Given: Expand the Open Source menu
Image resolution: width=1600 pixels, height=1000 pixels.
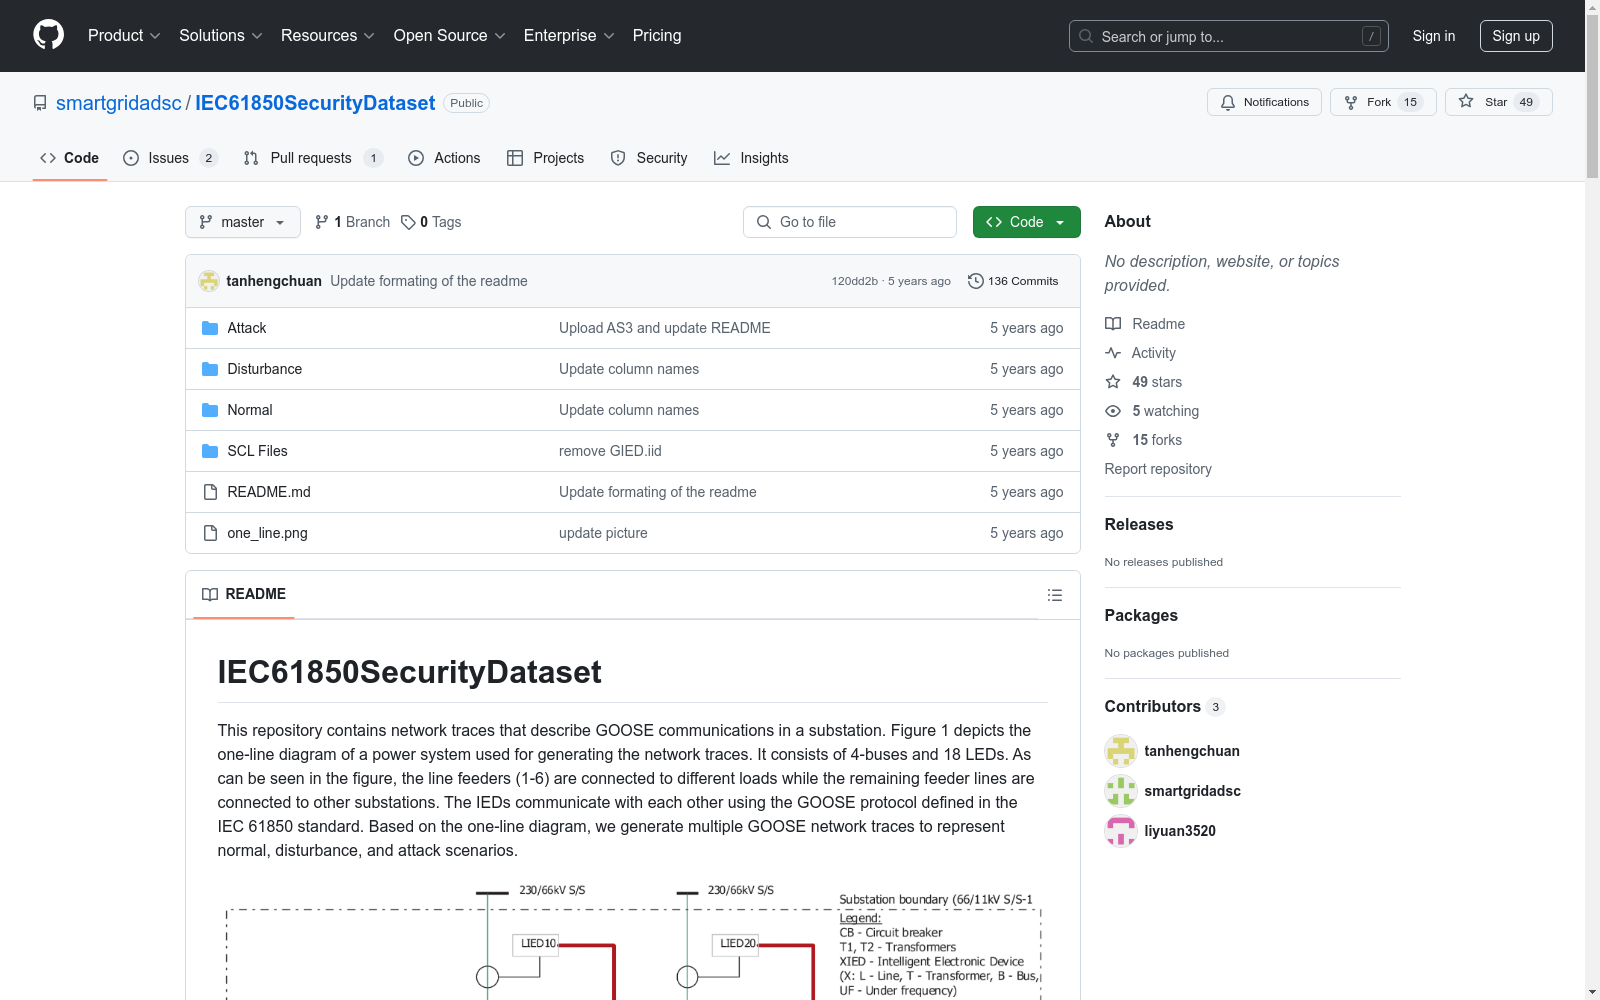Looking at the screenshot, I should 449,35.
